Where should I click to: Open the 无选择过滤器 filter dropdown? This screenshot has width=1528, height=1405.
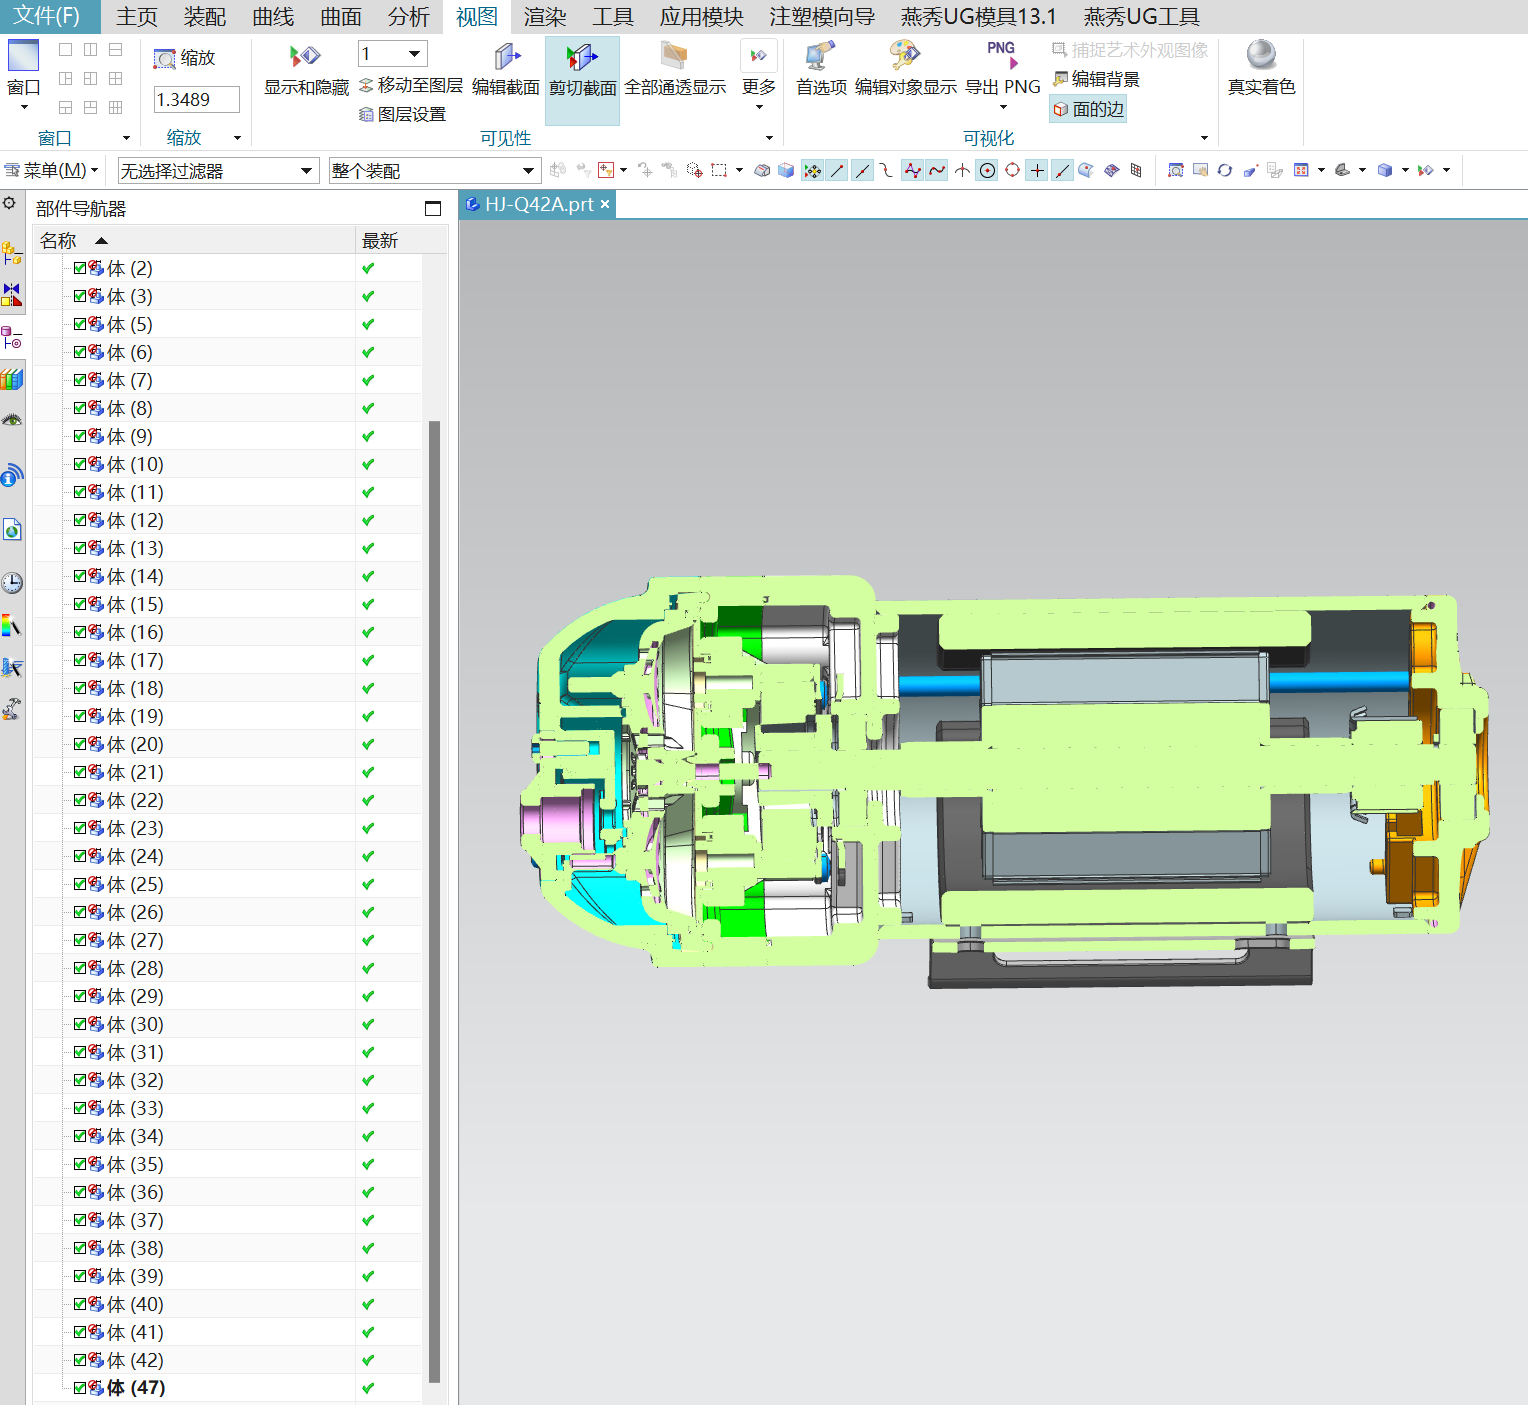(x=306, y=171)
